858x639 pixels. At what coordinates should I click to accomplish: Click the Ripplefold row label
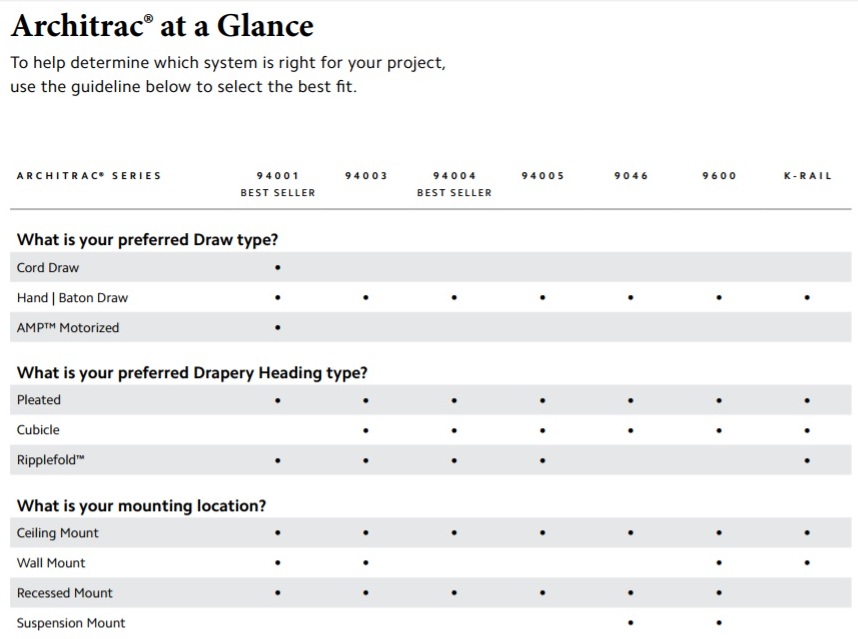point(51,460)
